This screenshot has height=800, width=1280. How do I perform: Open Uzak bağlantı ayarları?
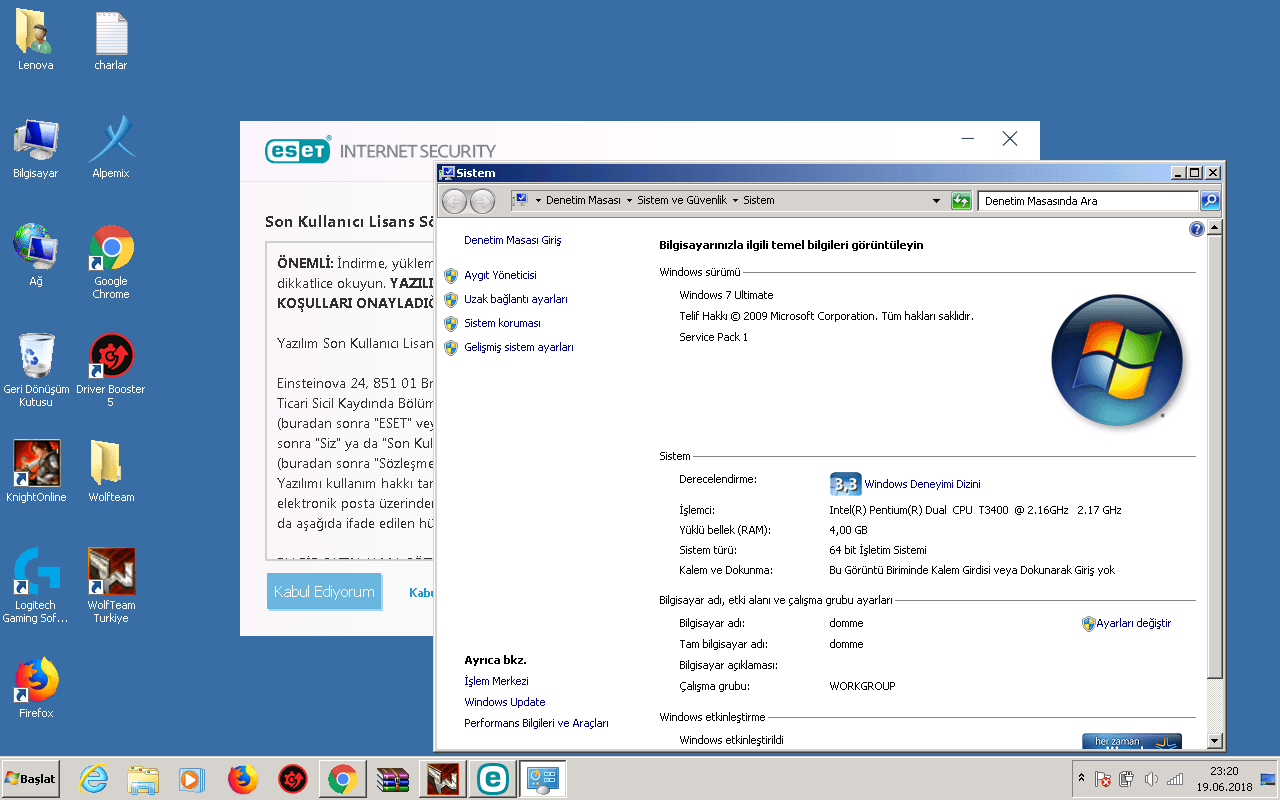[x=516, y=299]
